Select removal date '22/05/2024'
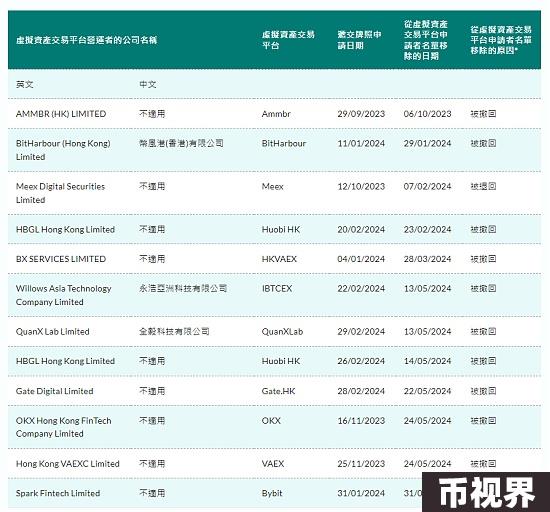Image resolution: width=550 pixels, height=512 pixels. coord(428,391)
